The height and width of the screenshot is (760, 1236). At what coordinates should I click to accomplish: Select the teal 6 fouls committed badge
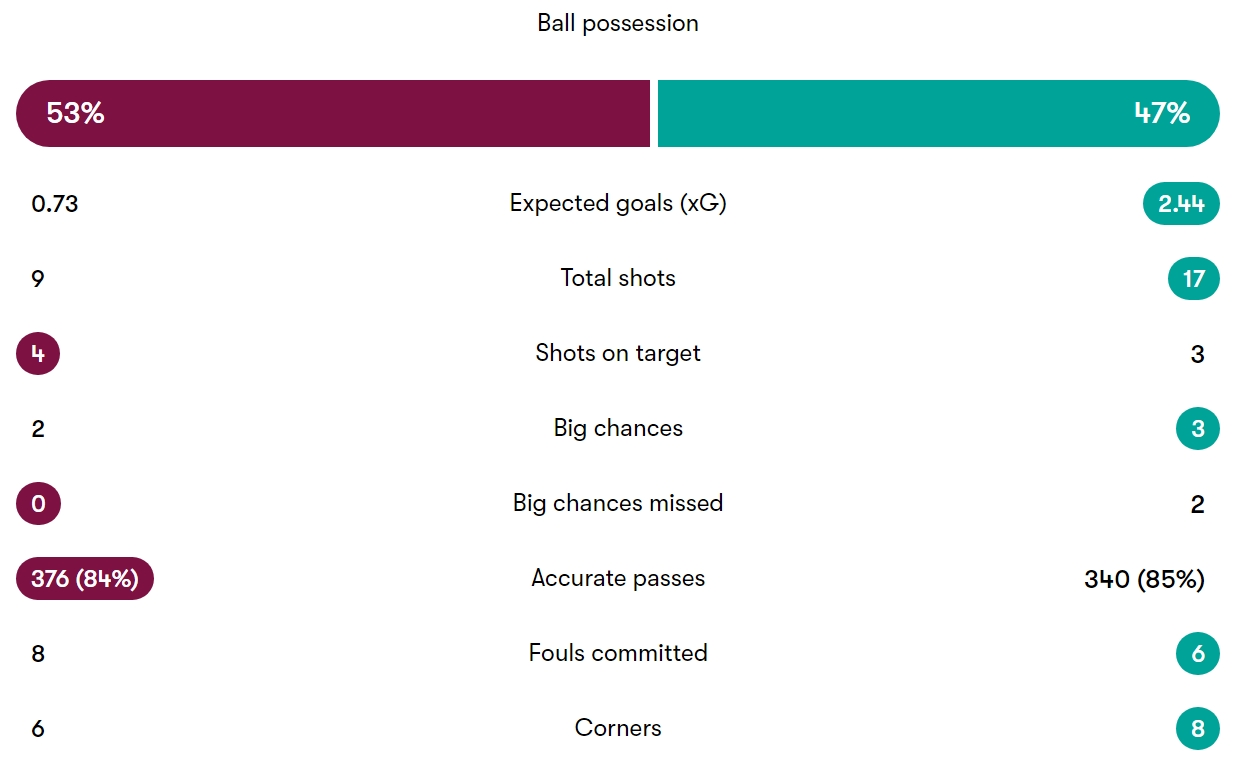[1198, 653]
